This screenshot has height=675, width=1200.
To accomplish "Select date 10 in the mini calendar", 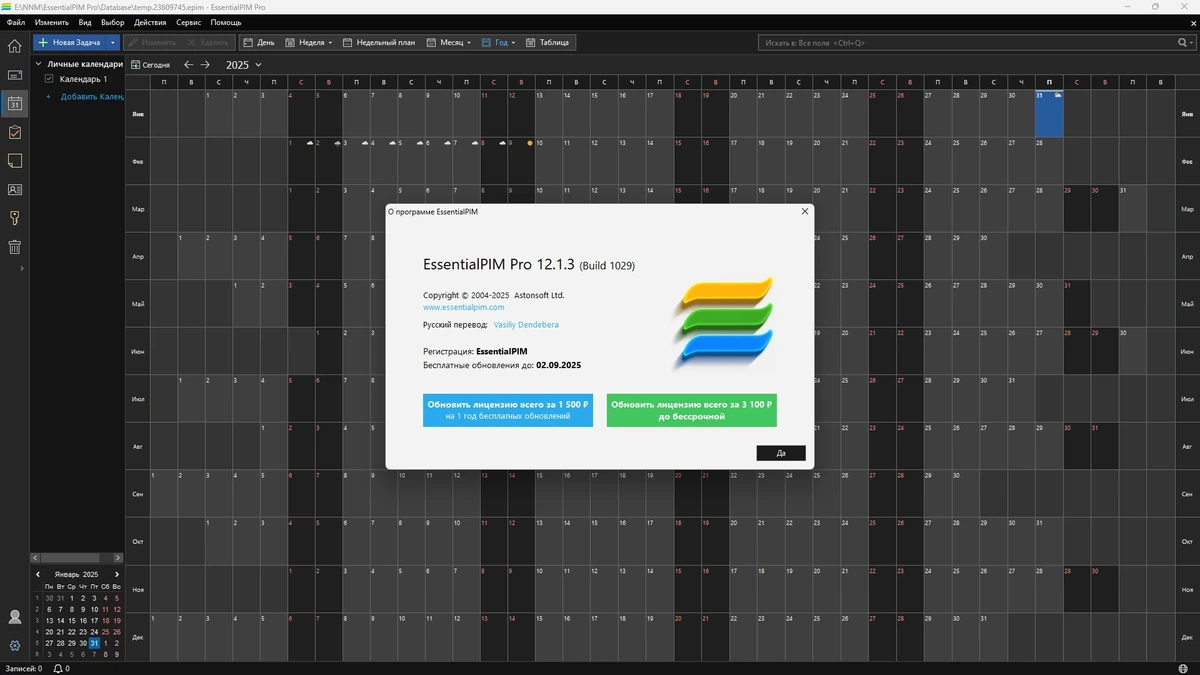I will pyautogui.click(x=94, y=609).
